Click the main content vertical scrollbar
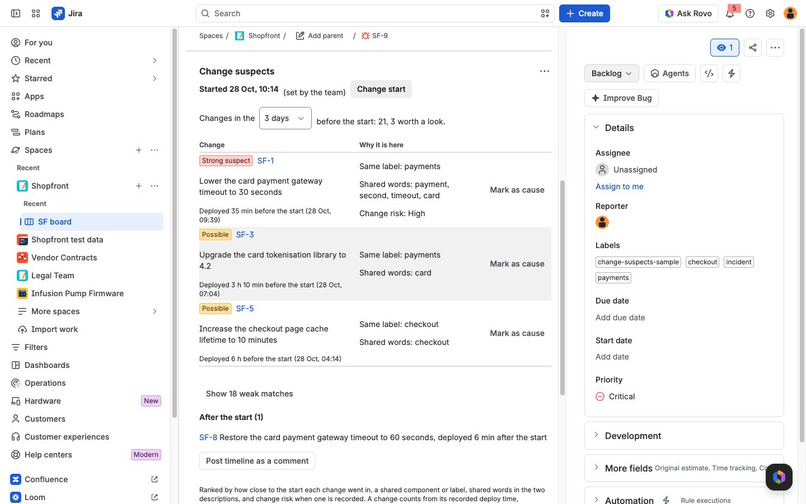The height and width of the screenshot is (504, 806). 562,288
